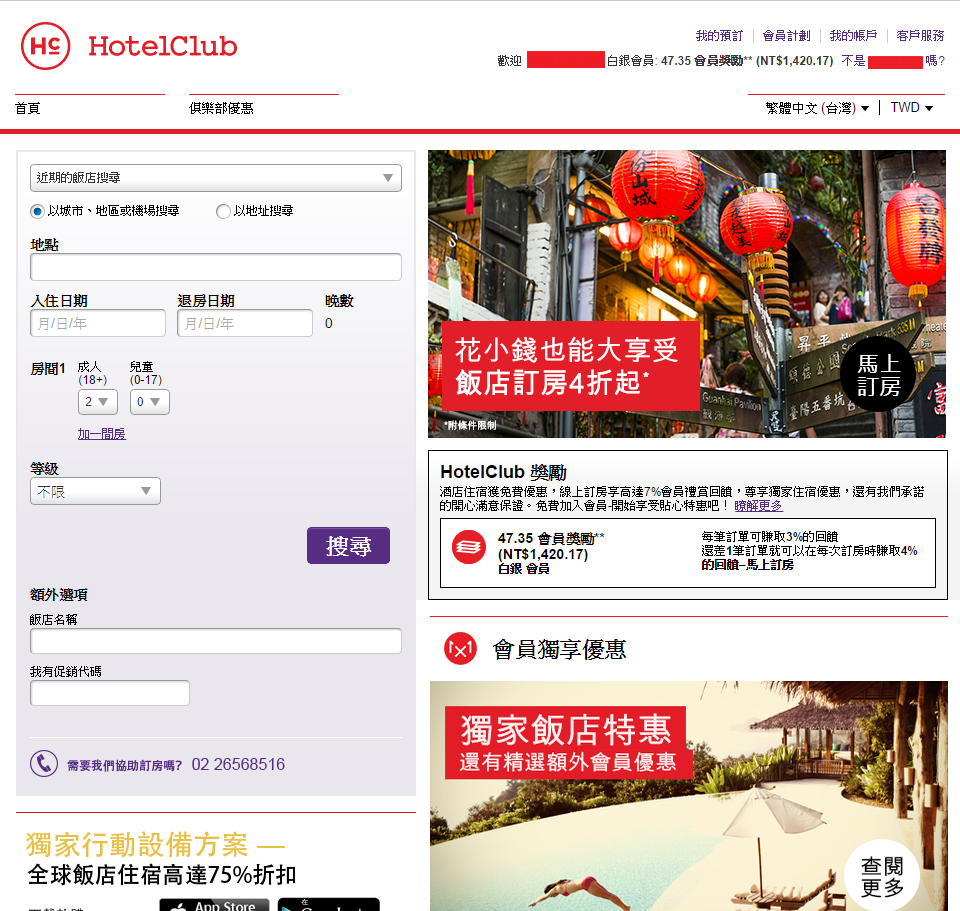960x911 pixels.
Task: Open the 等級 star rating dropdown
Action: (x=96, y=491)
